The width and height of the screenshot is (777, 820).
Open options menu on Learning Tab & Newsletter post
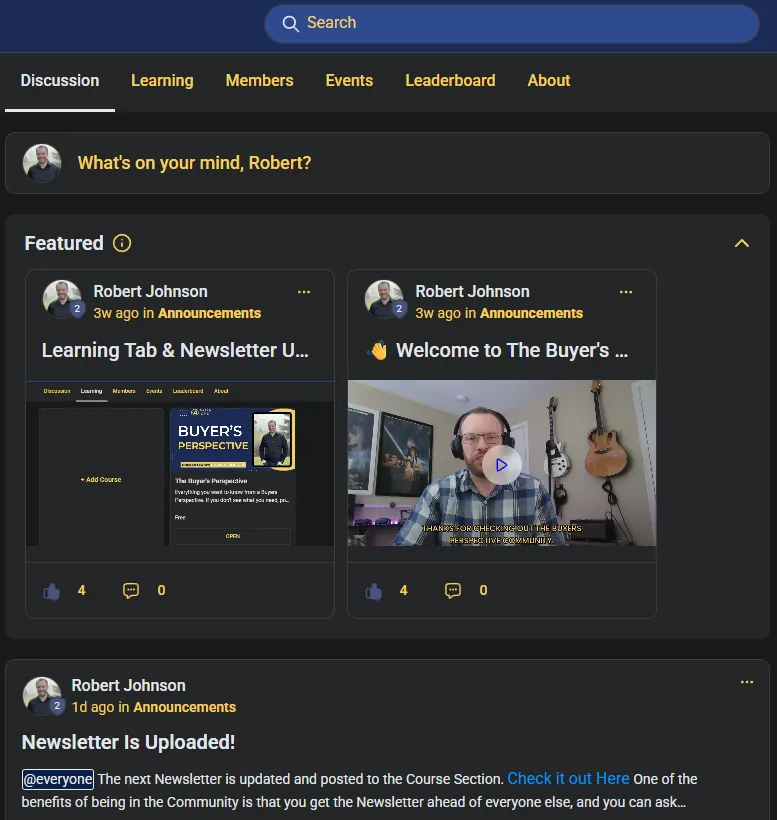(304, 292)
